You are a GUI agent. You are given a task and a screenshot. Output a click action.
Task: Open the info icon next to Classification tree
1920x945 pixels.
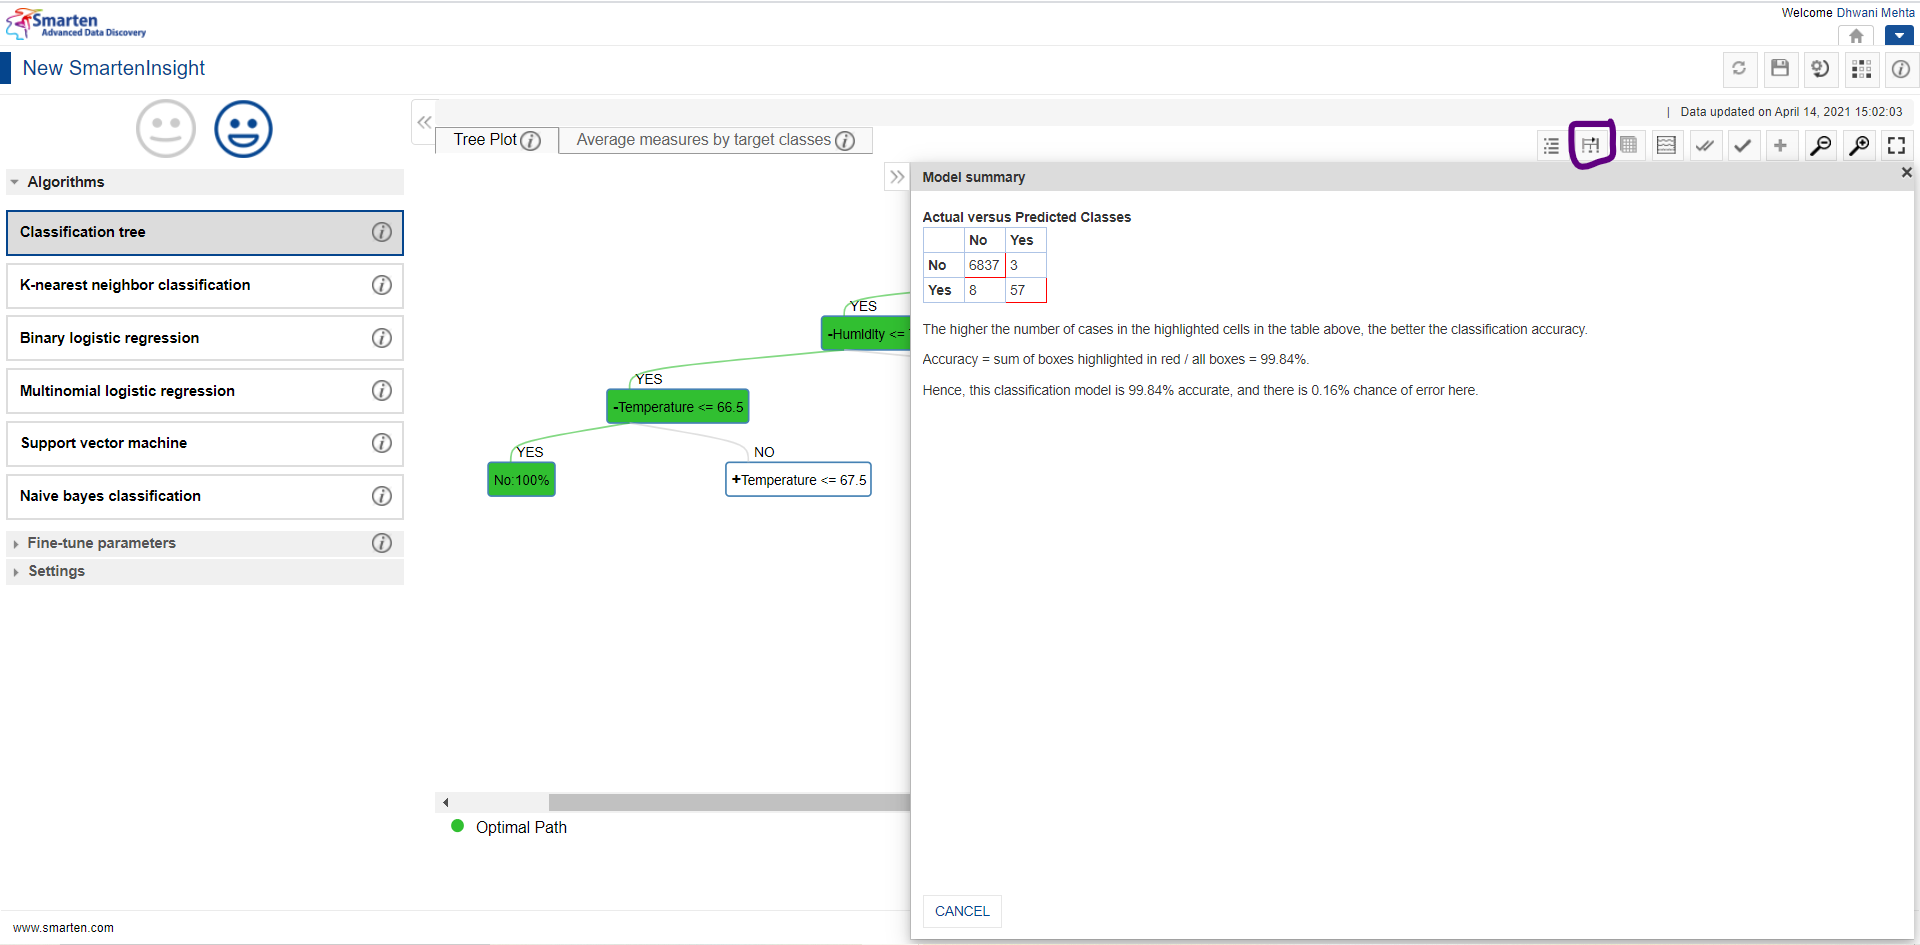pyautogui.click(x=381, y=232)
